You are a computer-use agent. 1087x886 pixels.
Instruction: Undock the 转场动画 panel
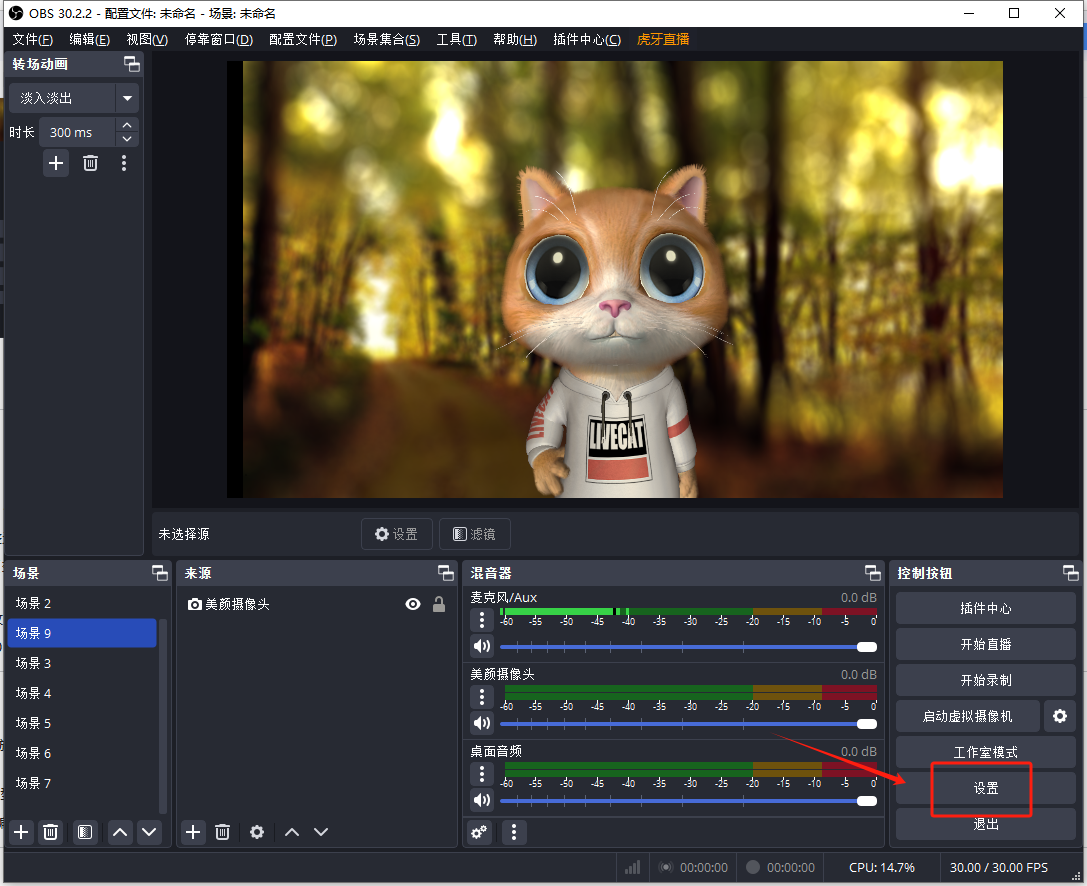click(x=132, y=64)
